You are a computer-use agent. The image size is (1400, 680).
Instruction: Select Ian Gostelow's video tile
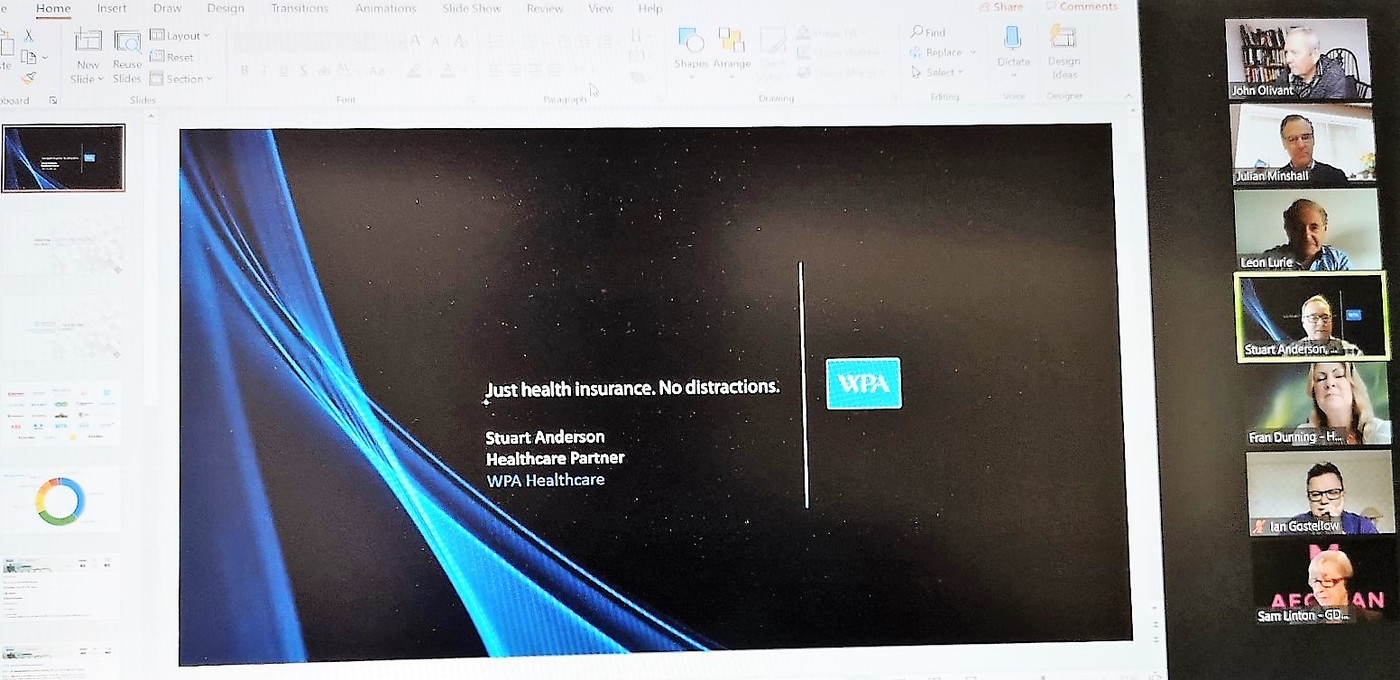click(1322, 492)
